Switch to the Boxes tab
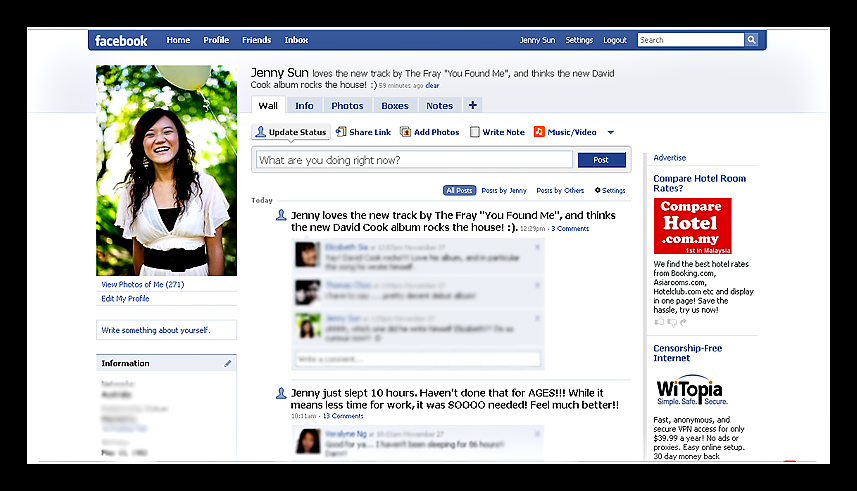 [395, 106]
